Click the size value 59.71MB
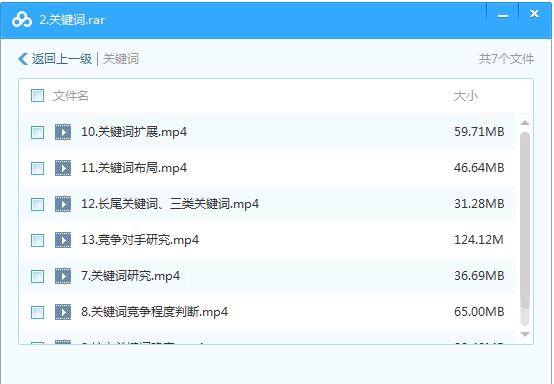 coord(479,132)
